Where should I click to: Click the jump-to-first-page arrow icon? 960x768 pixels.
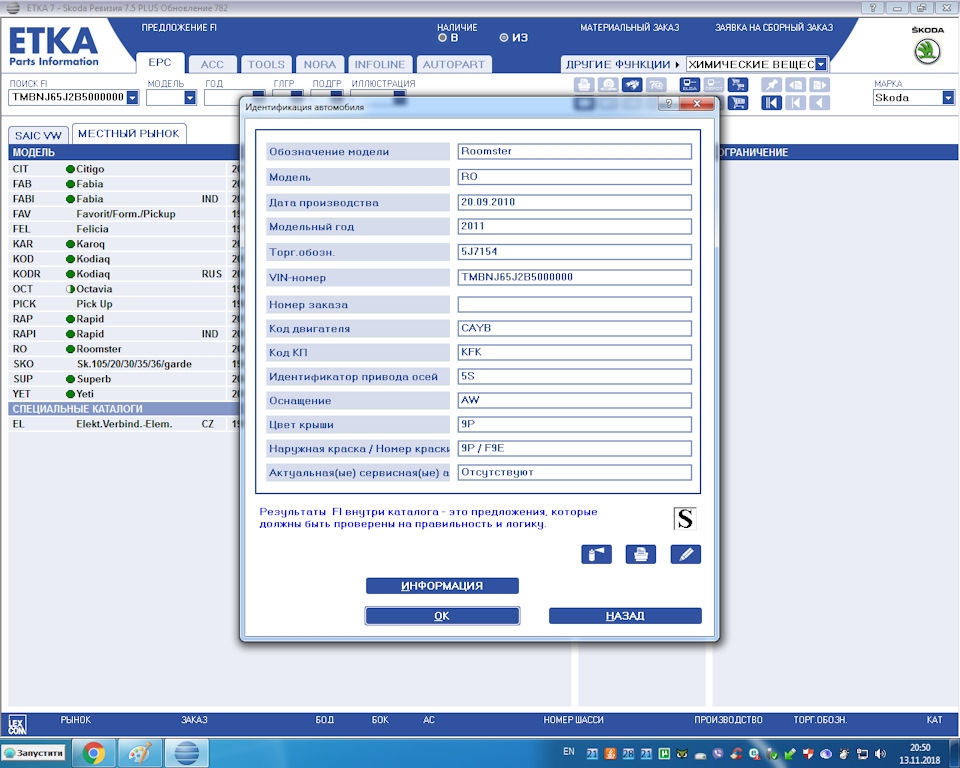point(771,103)
